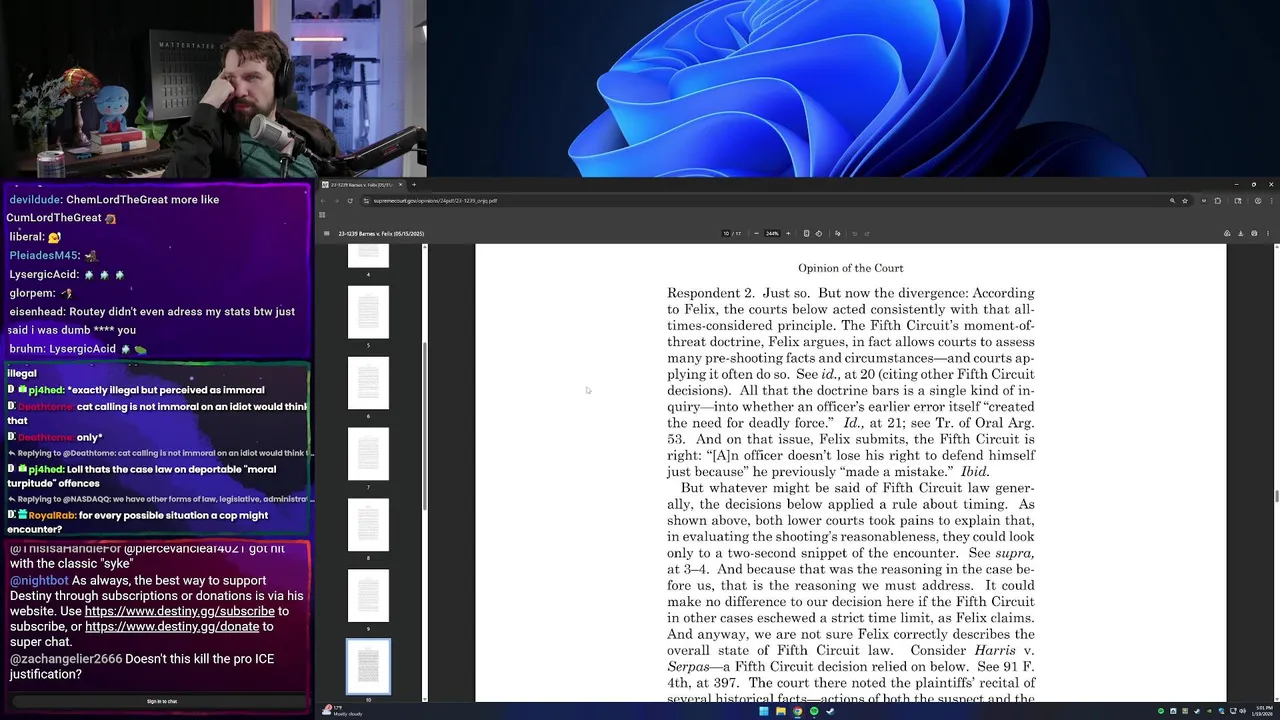The image size is (1280, 720).
Task: View site information icon in address bar
Action: tap(366, 201)
